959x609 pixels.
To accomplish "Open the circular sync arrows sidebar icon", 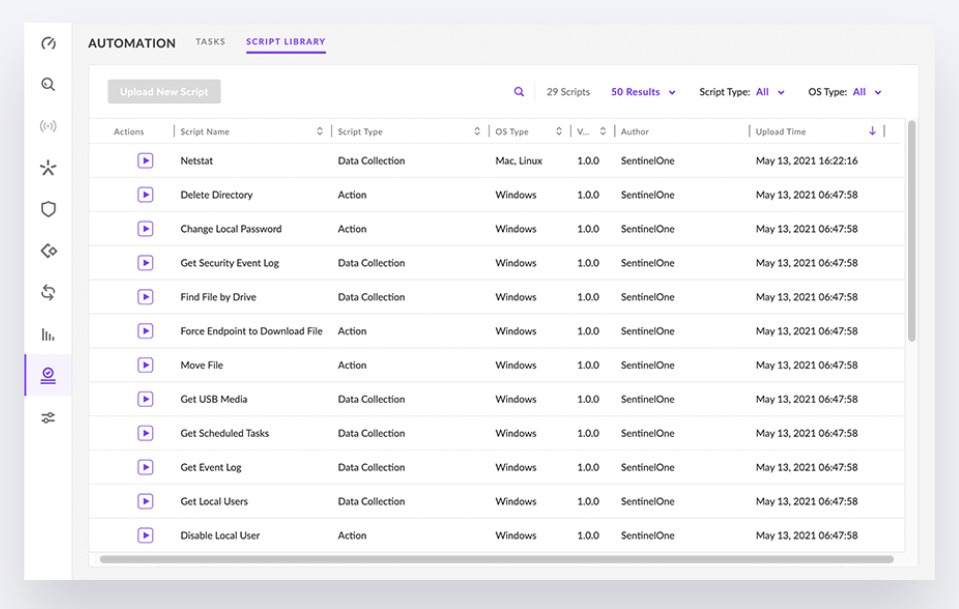I will click(x=48, y=292).
